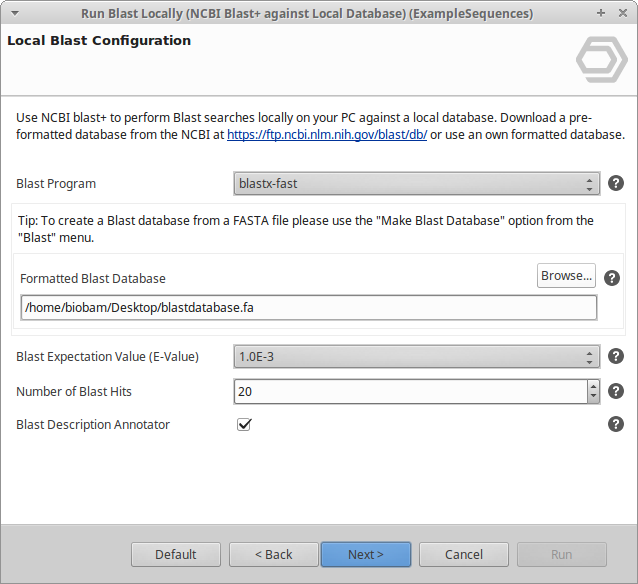The height and width of the screenshot is (584, 638).
Task: Toggle the Blast Description Annotator checkbox
Action: 244,424
